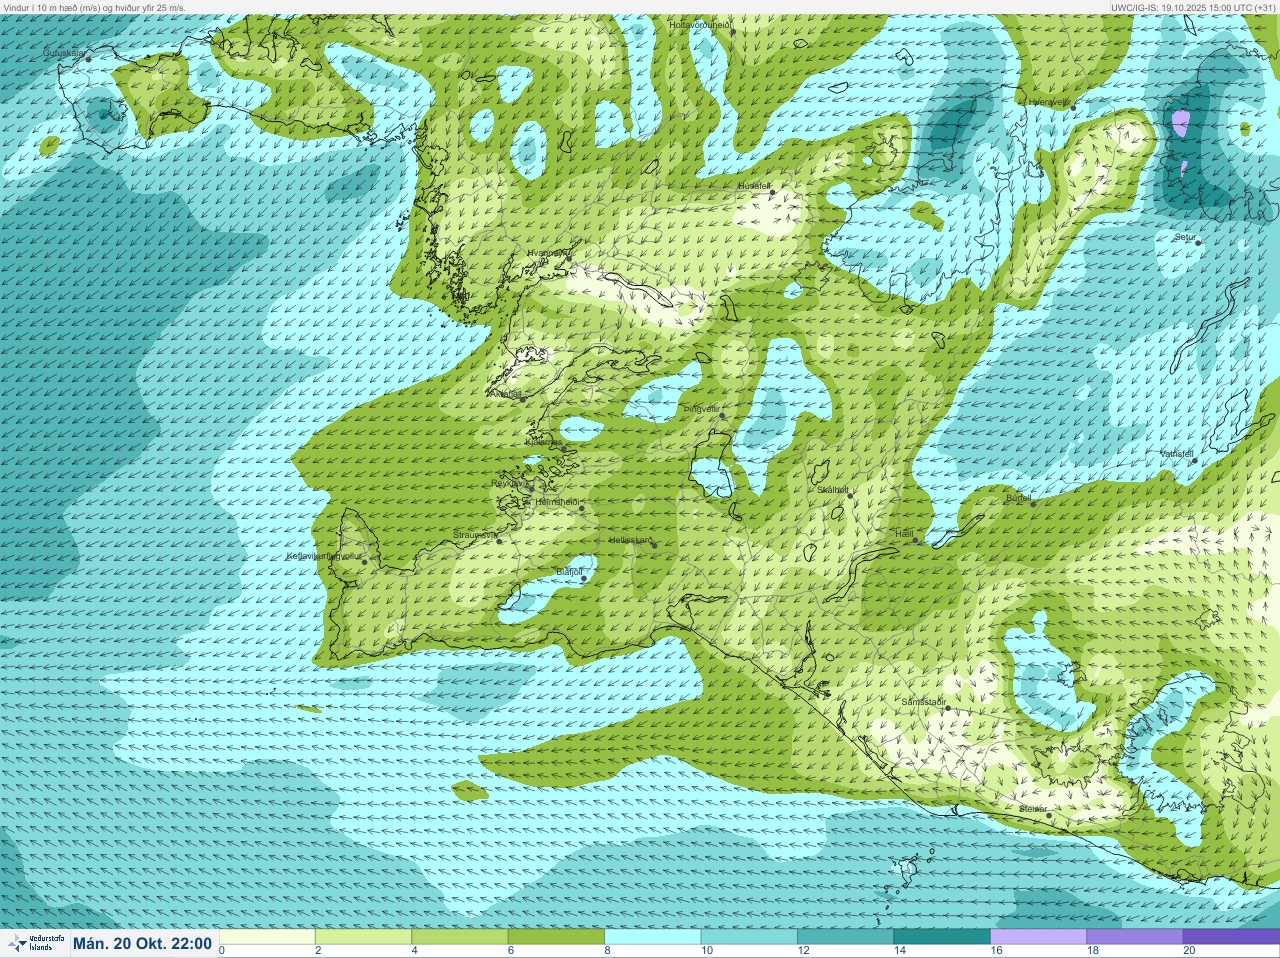This screenshot has width=1280, height=958.
Task: Click the Reykjavík station label
Action: point(509,483)
